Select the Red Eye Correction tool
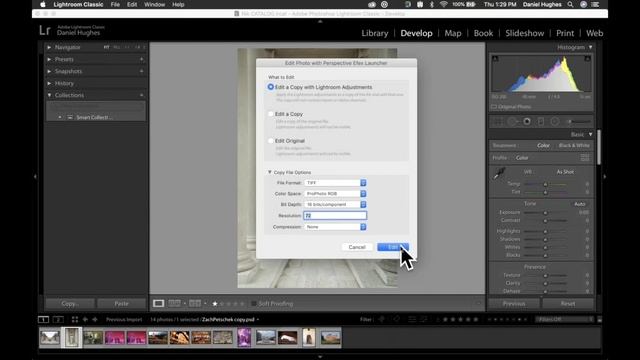Image resolution: width=640 pixels, height=360 pixels. 527,122
